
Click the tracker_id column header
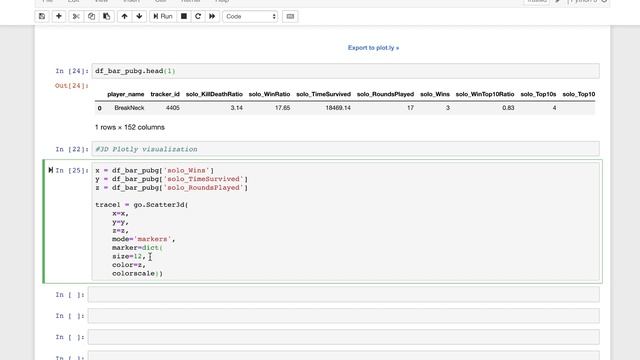[165, 94]
